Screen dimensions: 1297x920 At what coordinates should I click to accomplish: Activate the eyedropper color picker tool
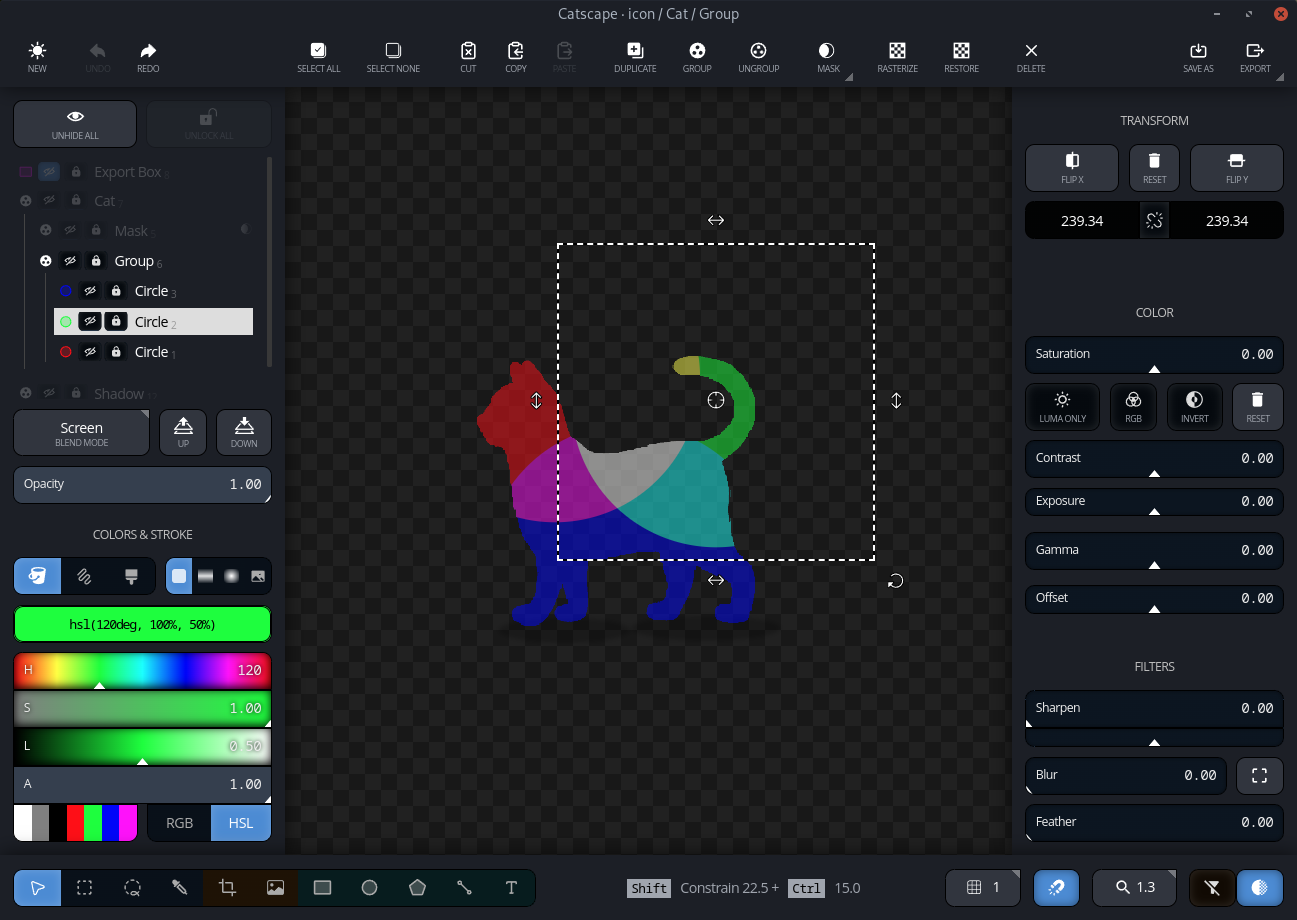(180, 887)
